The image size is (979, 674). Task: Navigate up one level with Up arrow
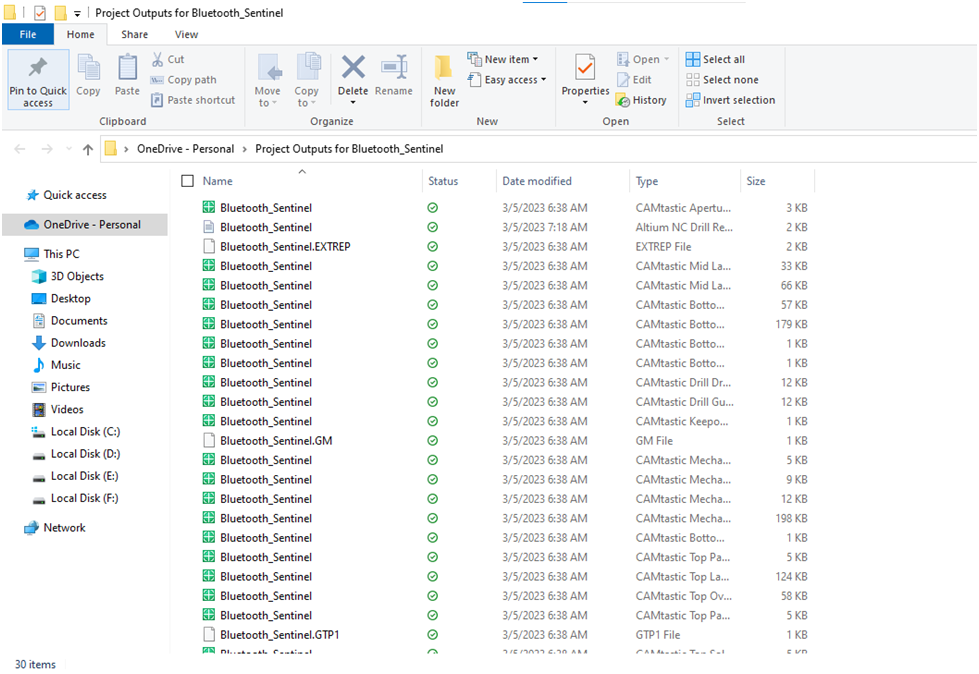point(88,149)
